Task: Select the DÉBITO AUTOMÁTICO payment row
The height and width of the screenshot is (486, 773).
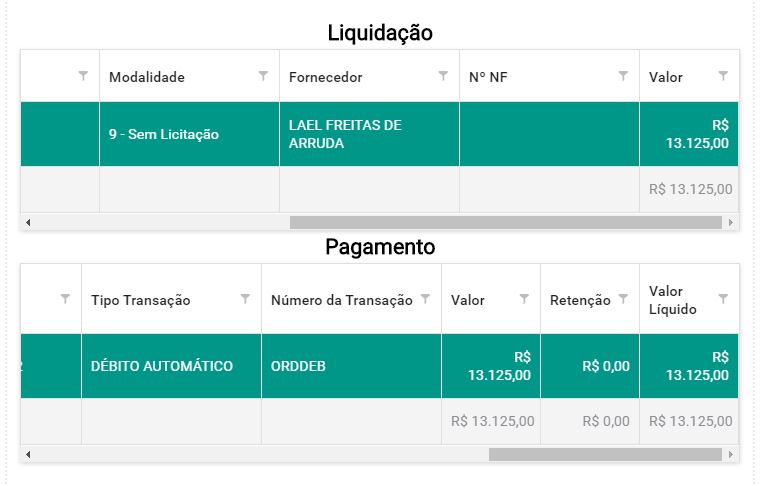Action: pyautogui.click(x=379, y=366)
